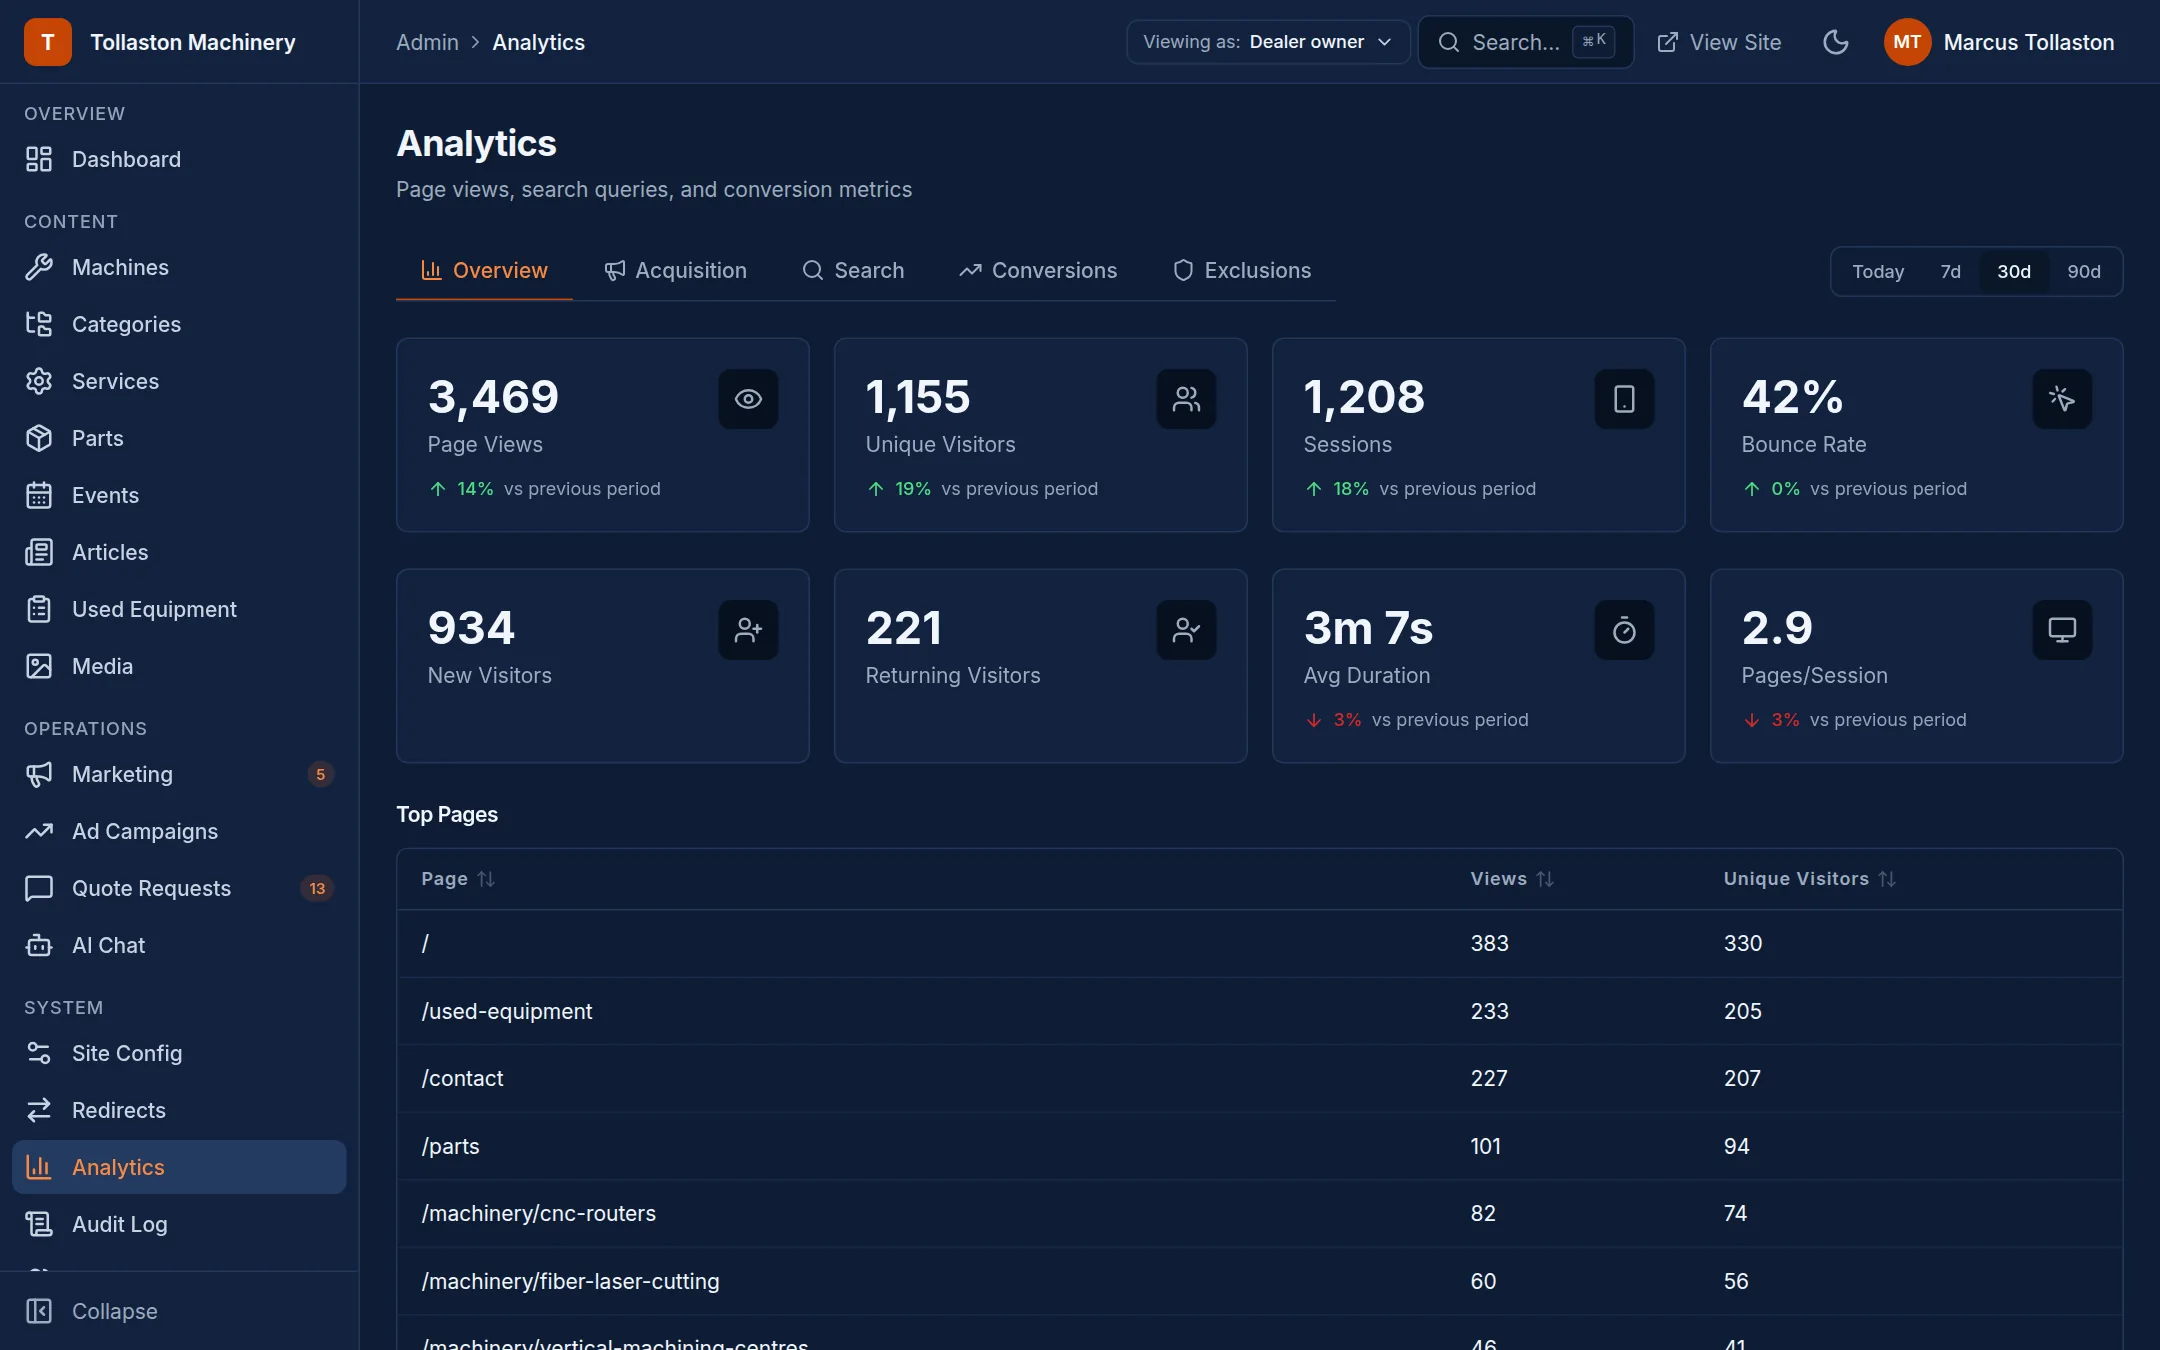The width and height of the screenshot is (2160, 1350).
Task: Click the Admin breadcrumb
Action: (x=427, y=42)
